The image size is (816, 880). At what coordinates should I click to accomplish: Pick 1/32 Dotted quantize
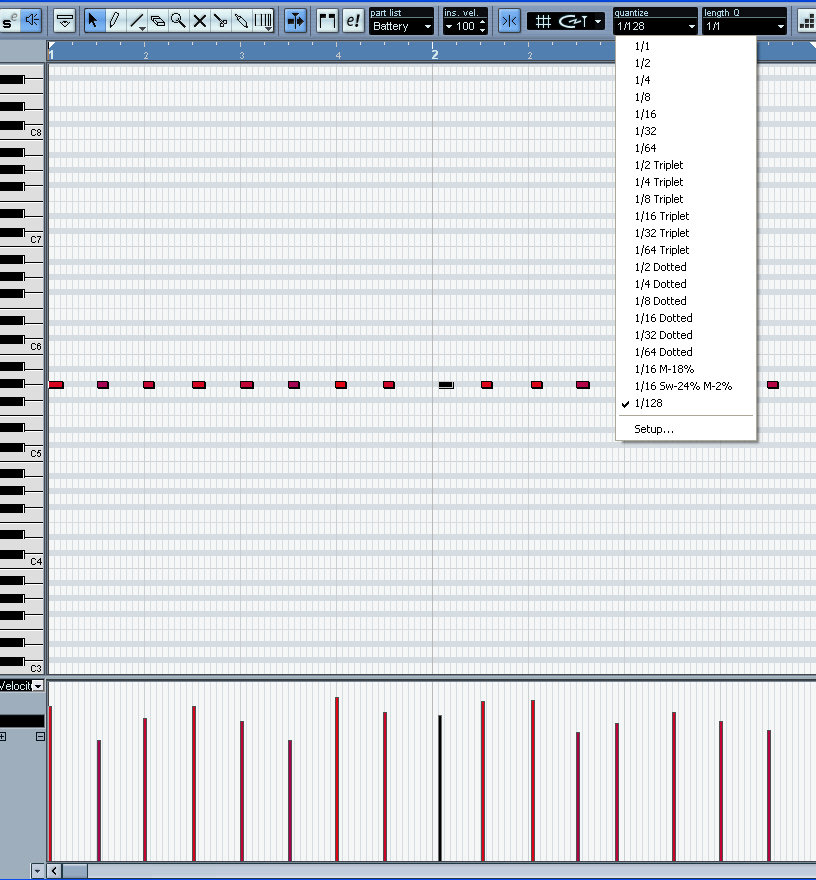click(x=686, y=335)
